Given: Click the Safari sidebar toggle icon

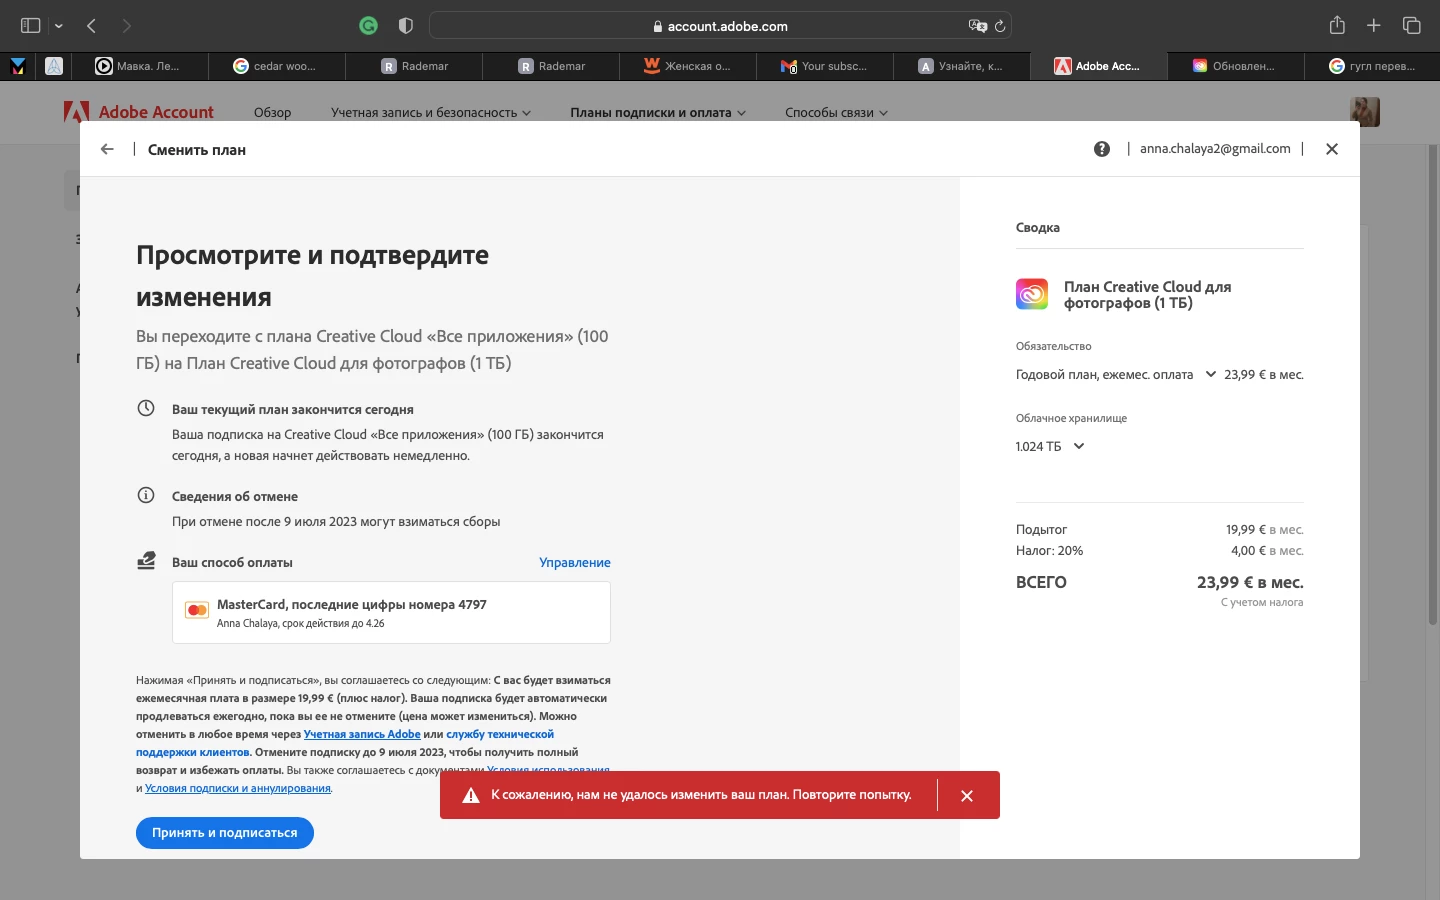Looking at the screenshot, I should [x=31, y=26].
